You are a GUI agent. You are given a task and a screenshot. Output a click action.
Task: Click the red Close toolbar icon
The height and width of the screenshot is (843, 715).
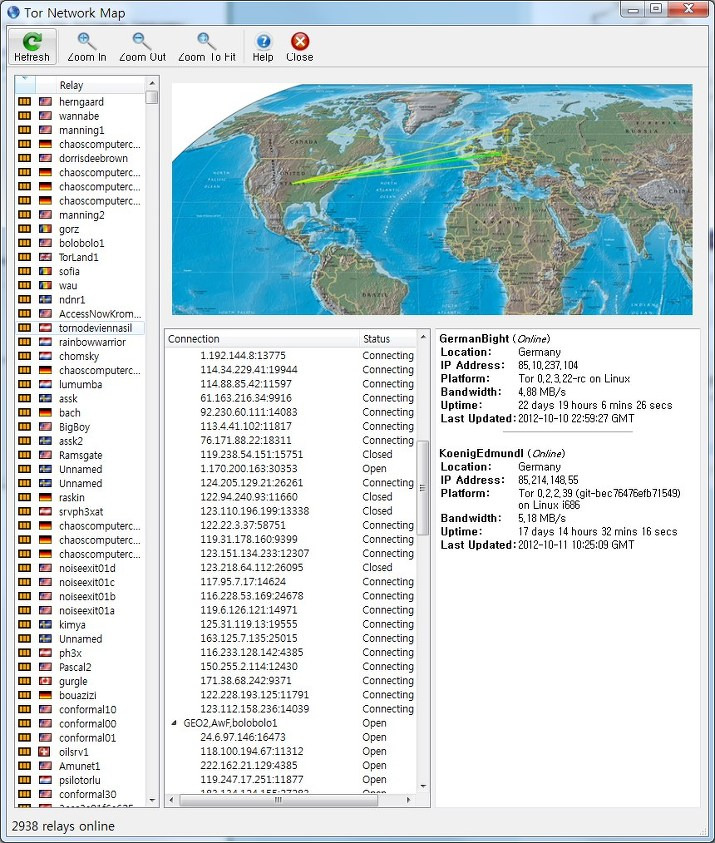(299, 41)
